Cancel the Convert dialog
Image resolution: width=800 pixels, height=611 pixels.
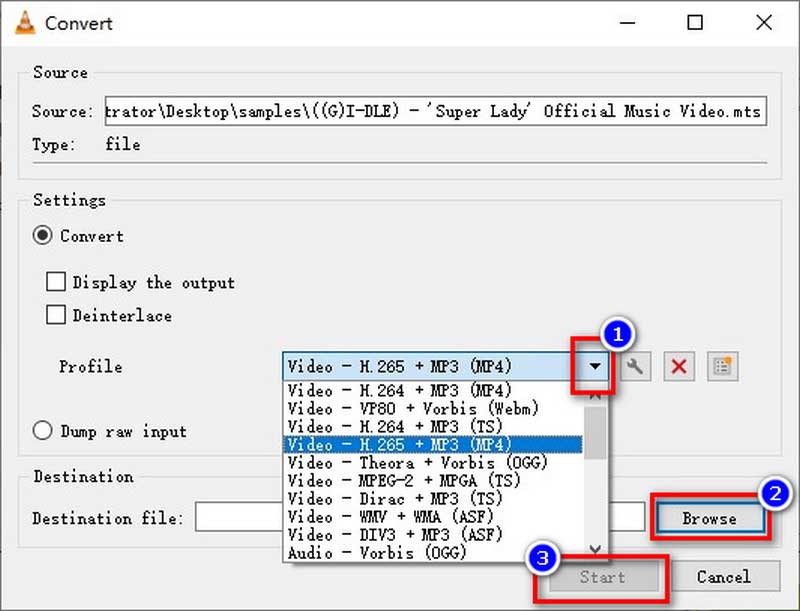click(x=723, y=577)
